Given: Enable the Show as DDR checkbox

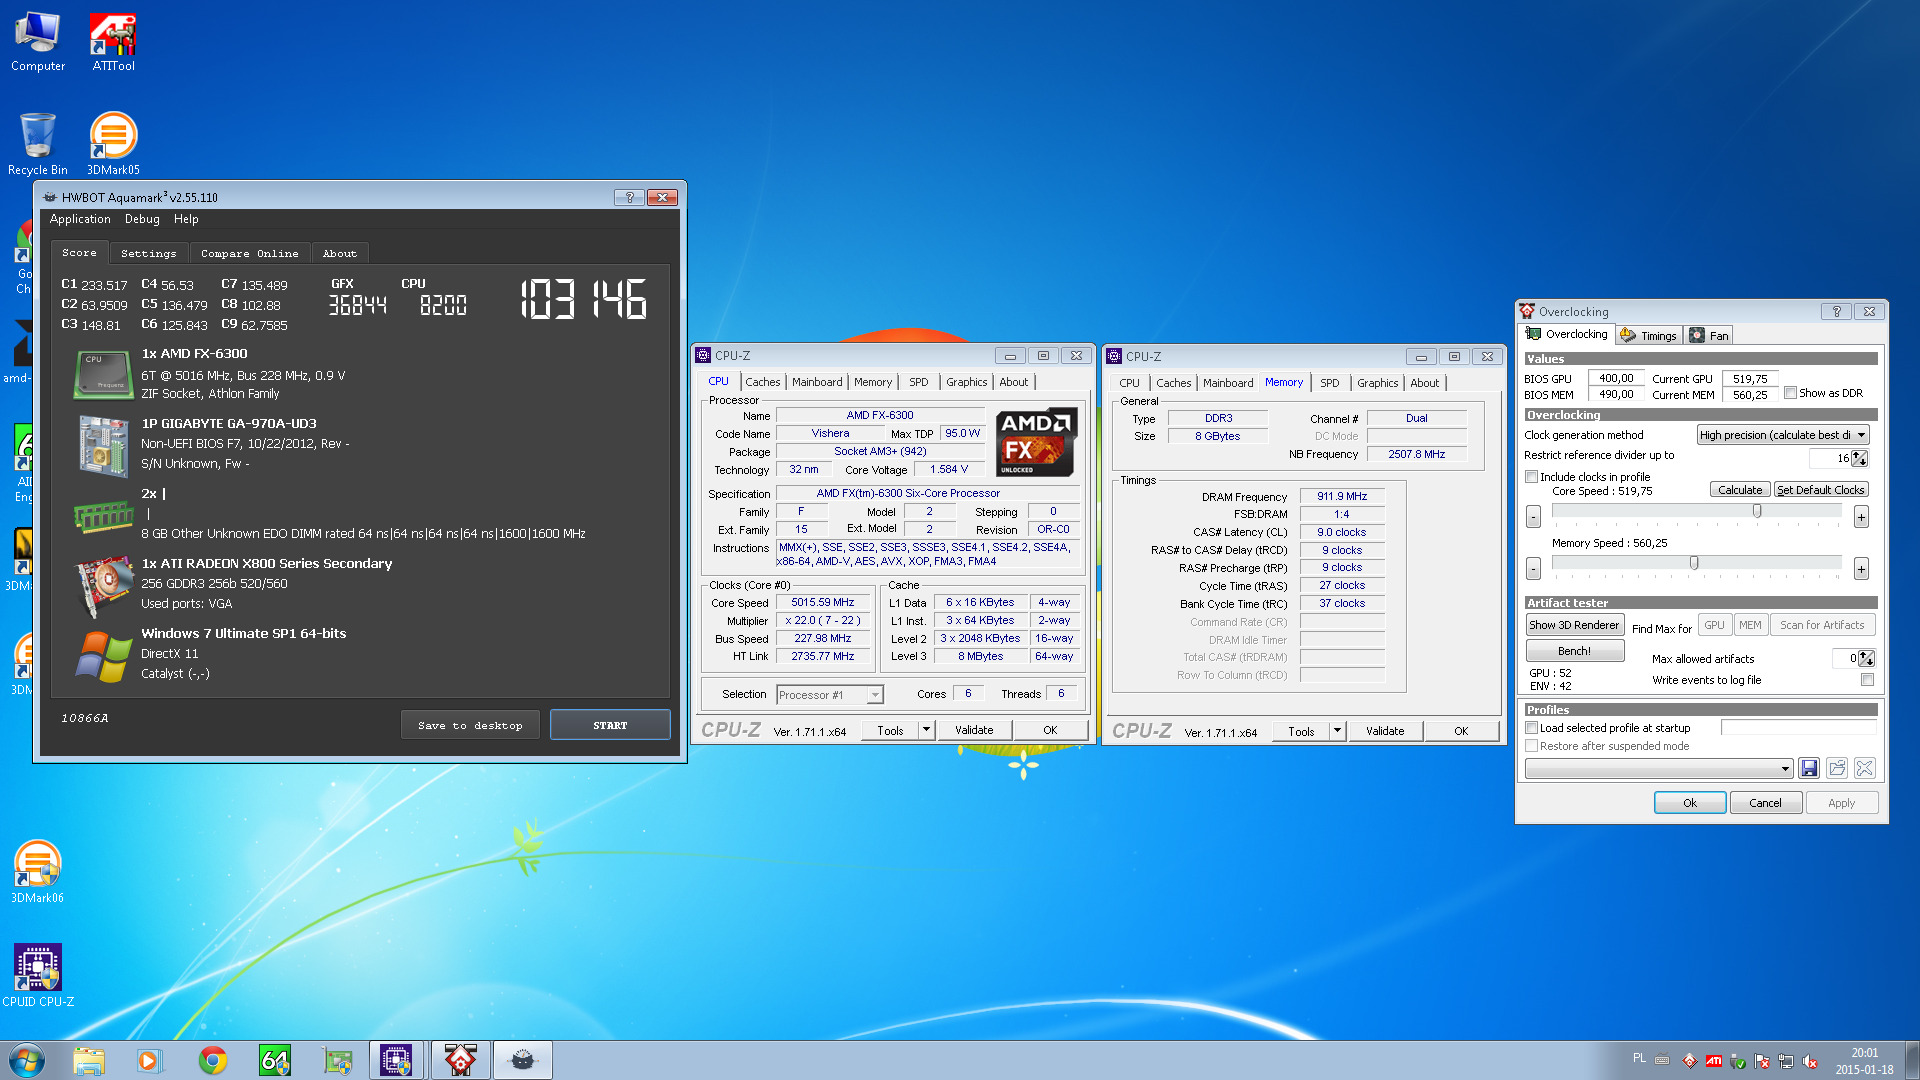Looking at the screenshot, I should click(x=1790, y=393).
